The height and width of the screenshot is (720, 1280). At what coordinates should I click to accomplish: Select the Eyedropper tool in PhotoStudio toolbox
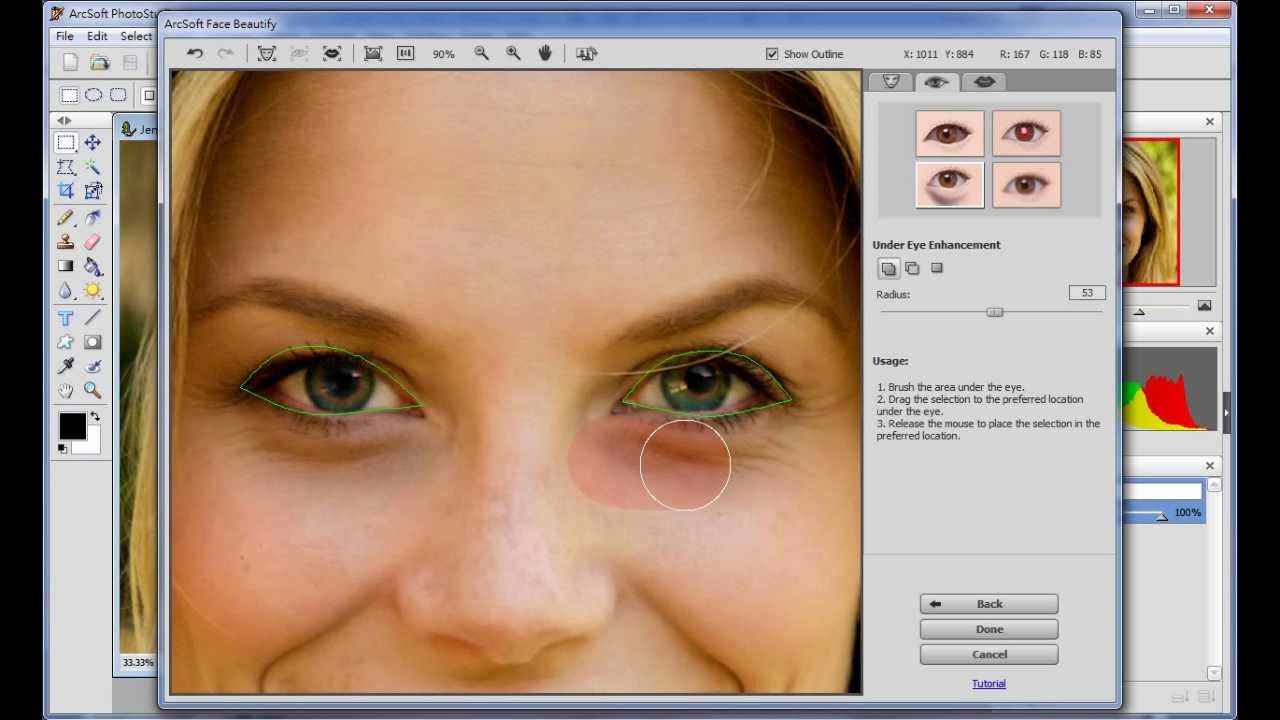[x=66, y=367]
